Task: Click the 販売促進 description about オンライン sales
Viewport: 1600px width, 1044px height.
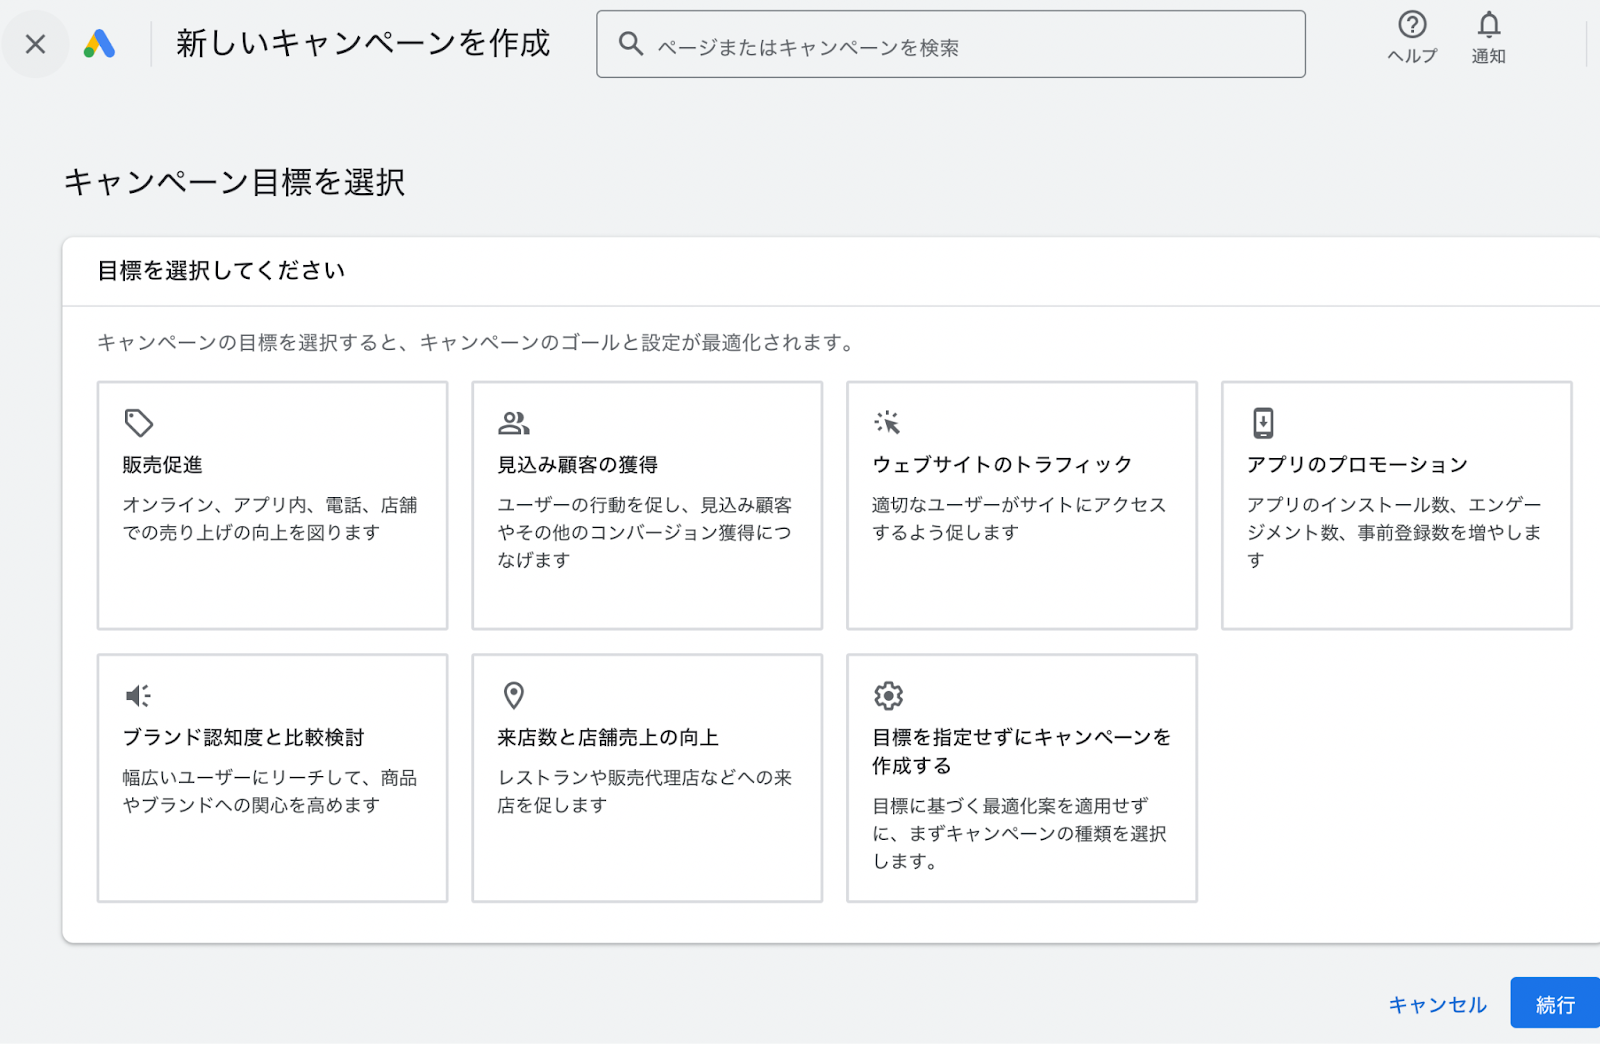Action: coord(270,519)
